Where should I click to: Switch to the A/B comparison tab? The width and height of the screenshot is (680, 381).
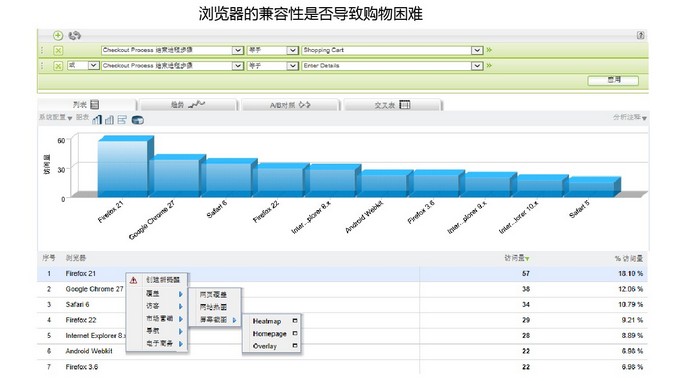(x=290, y=105)
